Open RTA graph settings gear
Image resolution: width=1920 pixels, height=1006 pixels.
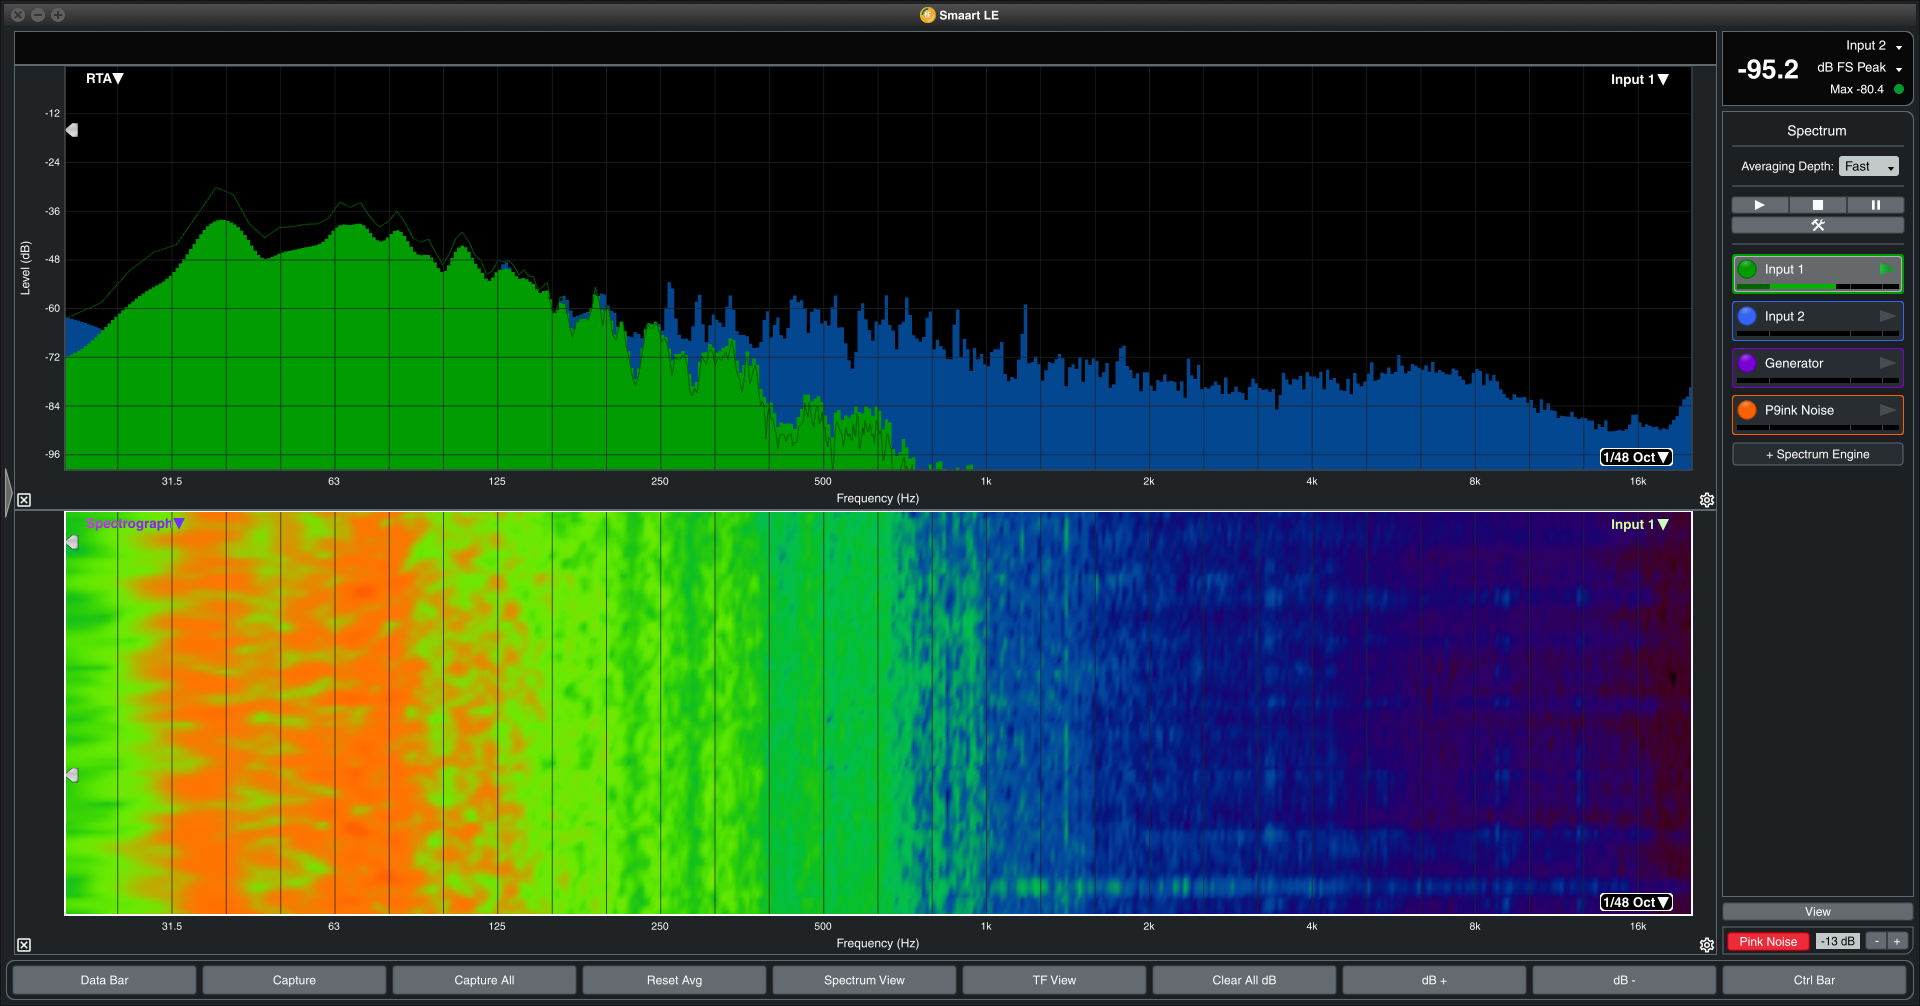click(1707, 500)
